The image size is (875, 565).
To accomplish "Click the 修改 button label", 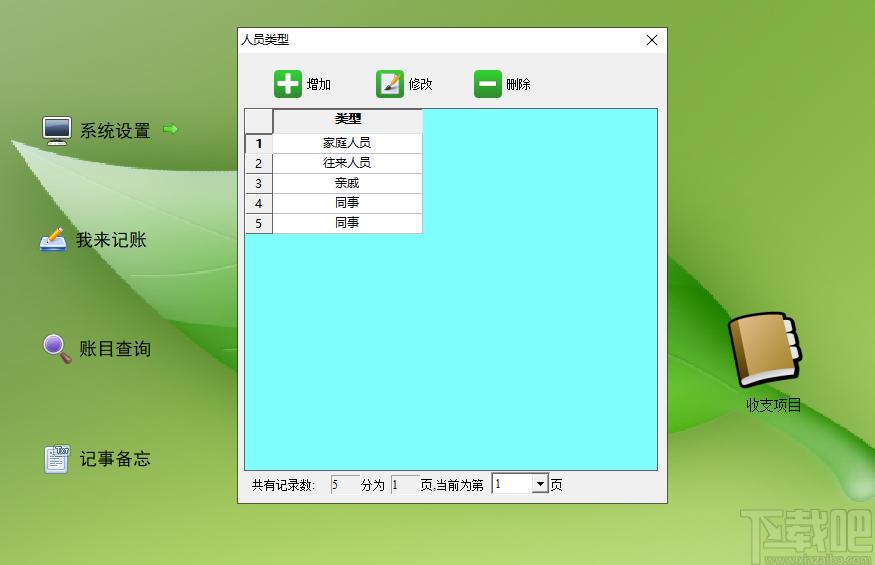I will point(420,84).
